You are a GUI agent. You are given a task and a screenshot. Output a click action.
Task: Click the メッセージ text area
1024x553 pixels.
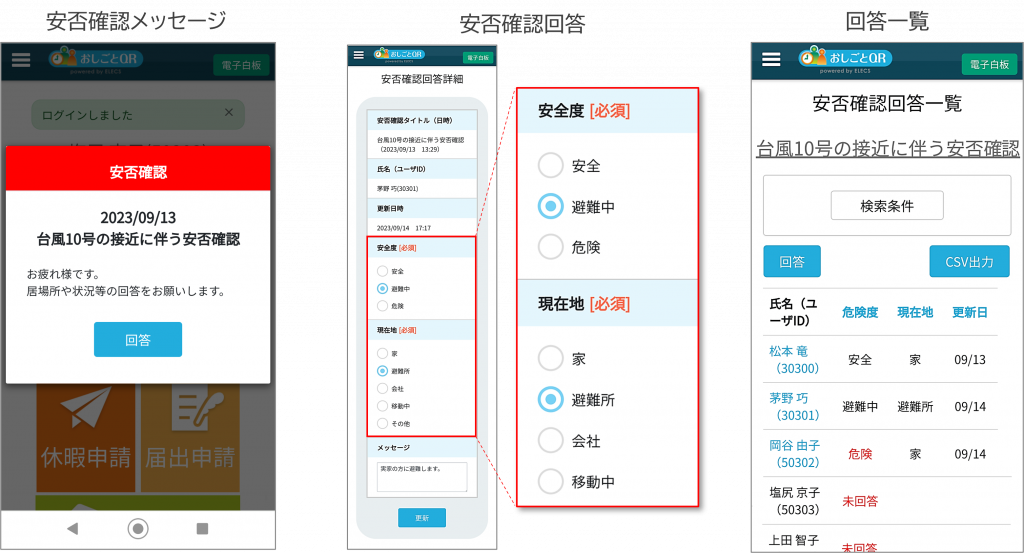[422, 477]
